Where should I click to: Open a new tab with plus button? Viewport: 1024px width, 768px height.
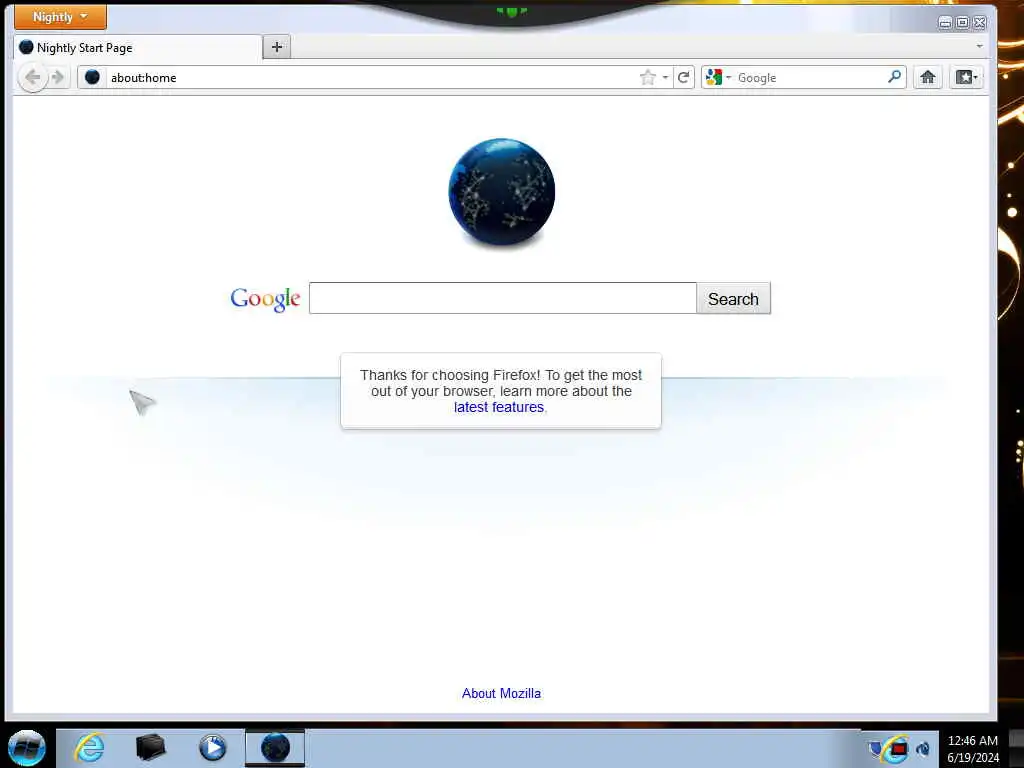[x=277, y=47]
